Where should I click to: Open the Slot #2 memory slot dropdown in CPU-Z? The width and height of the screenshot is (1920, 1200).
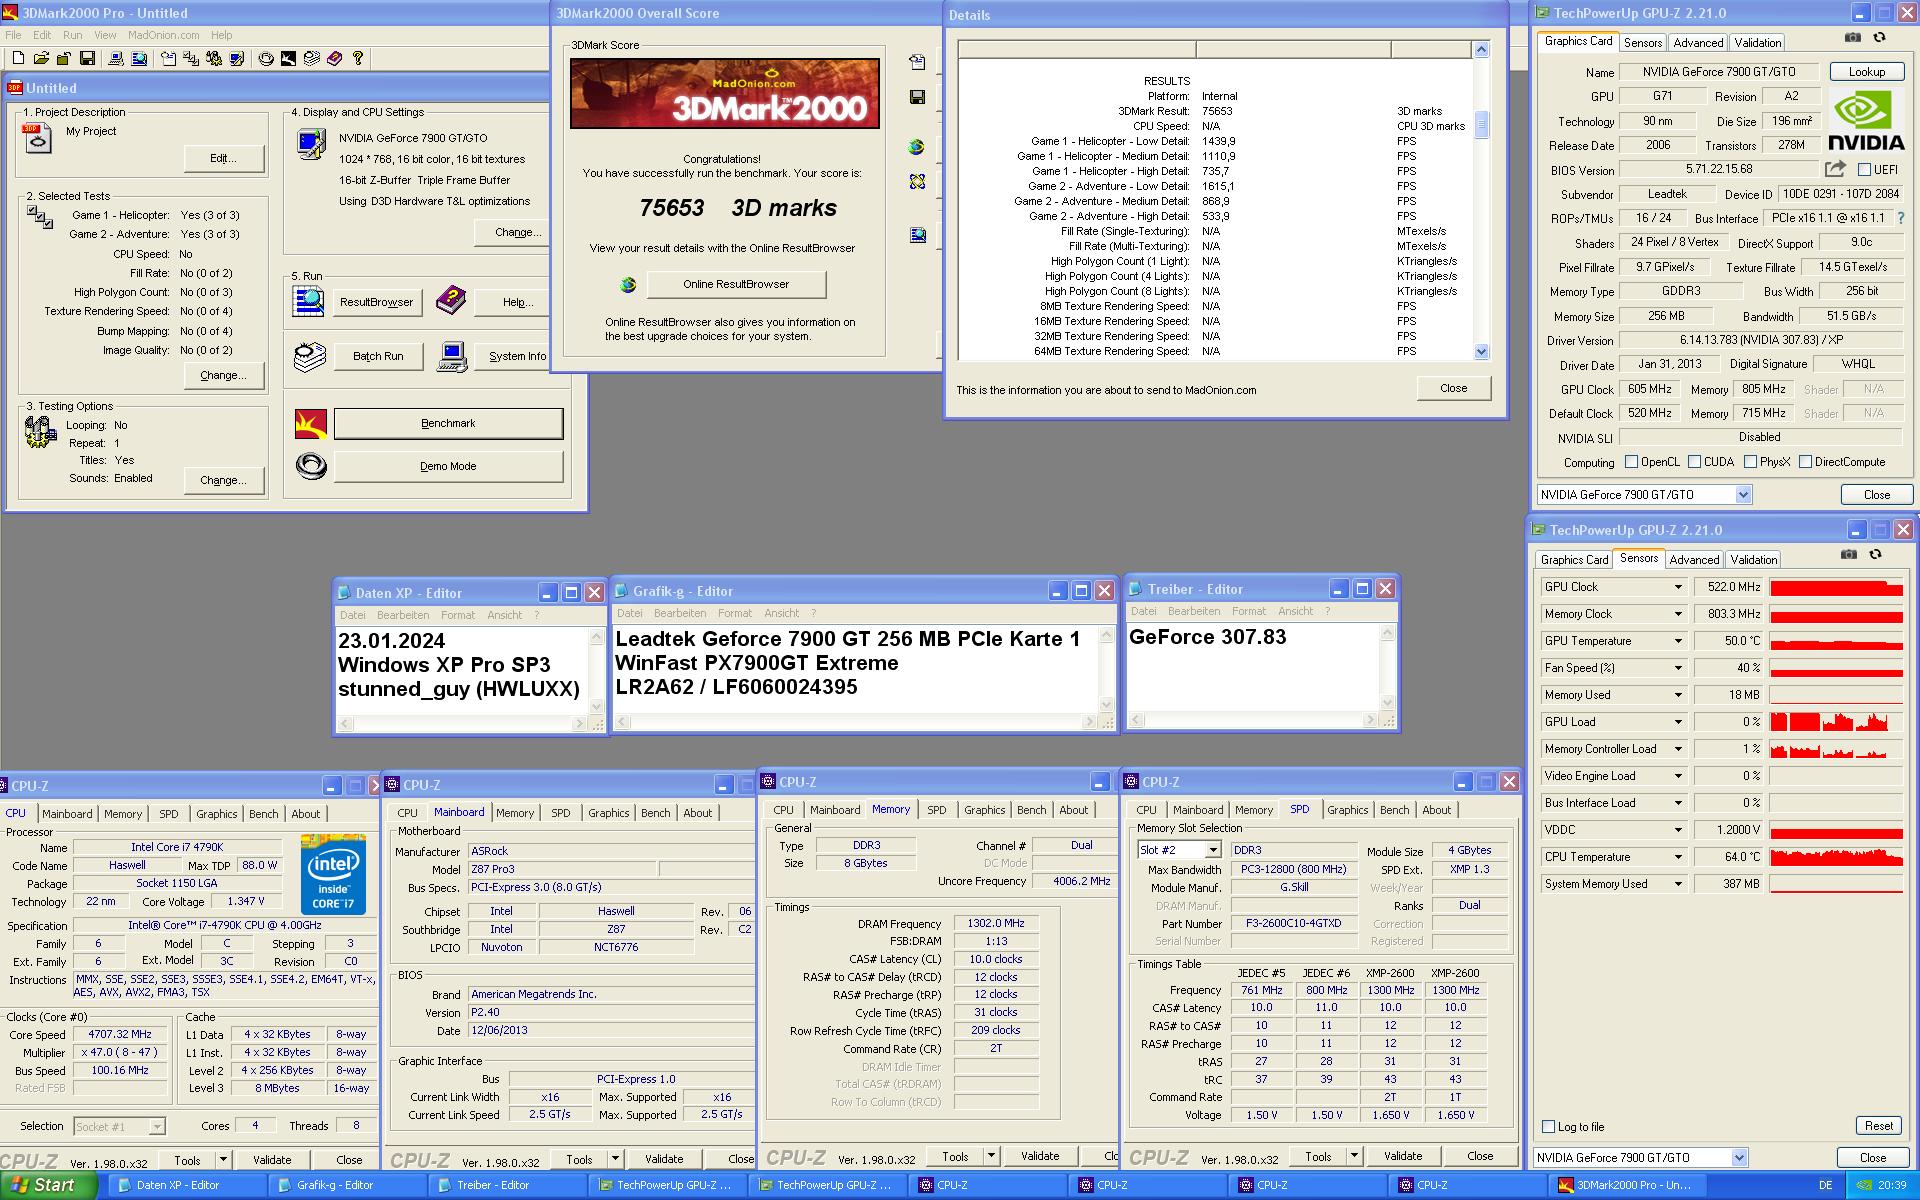tap(1212, 850)
